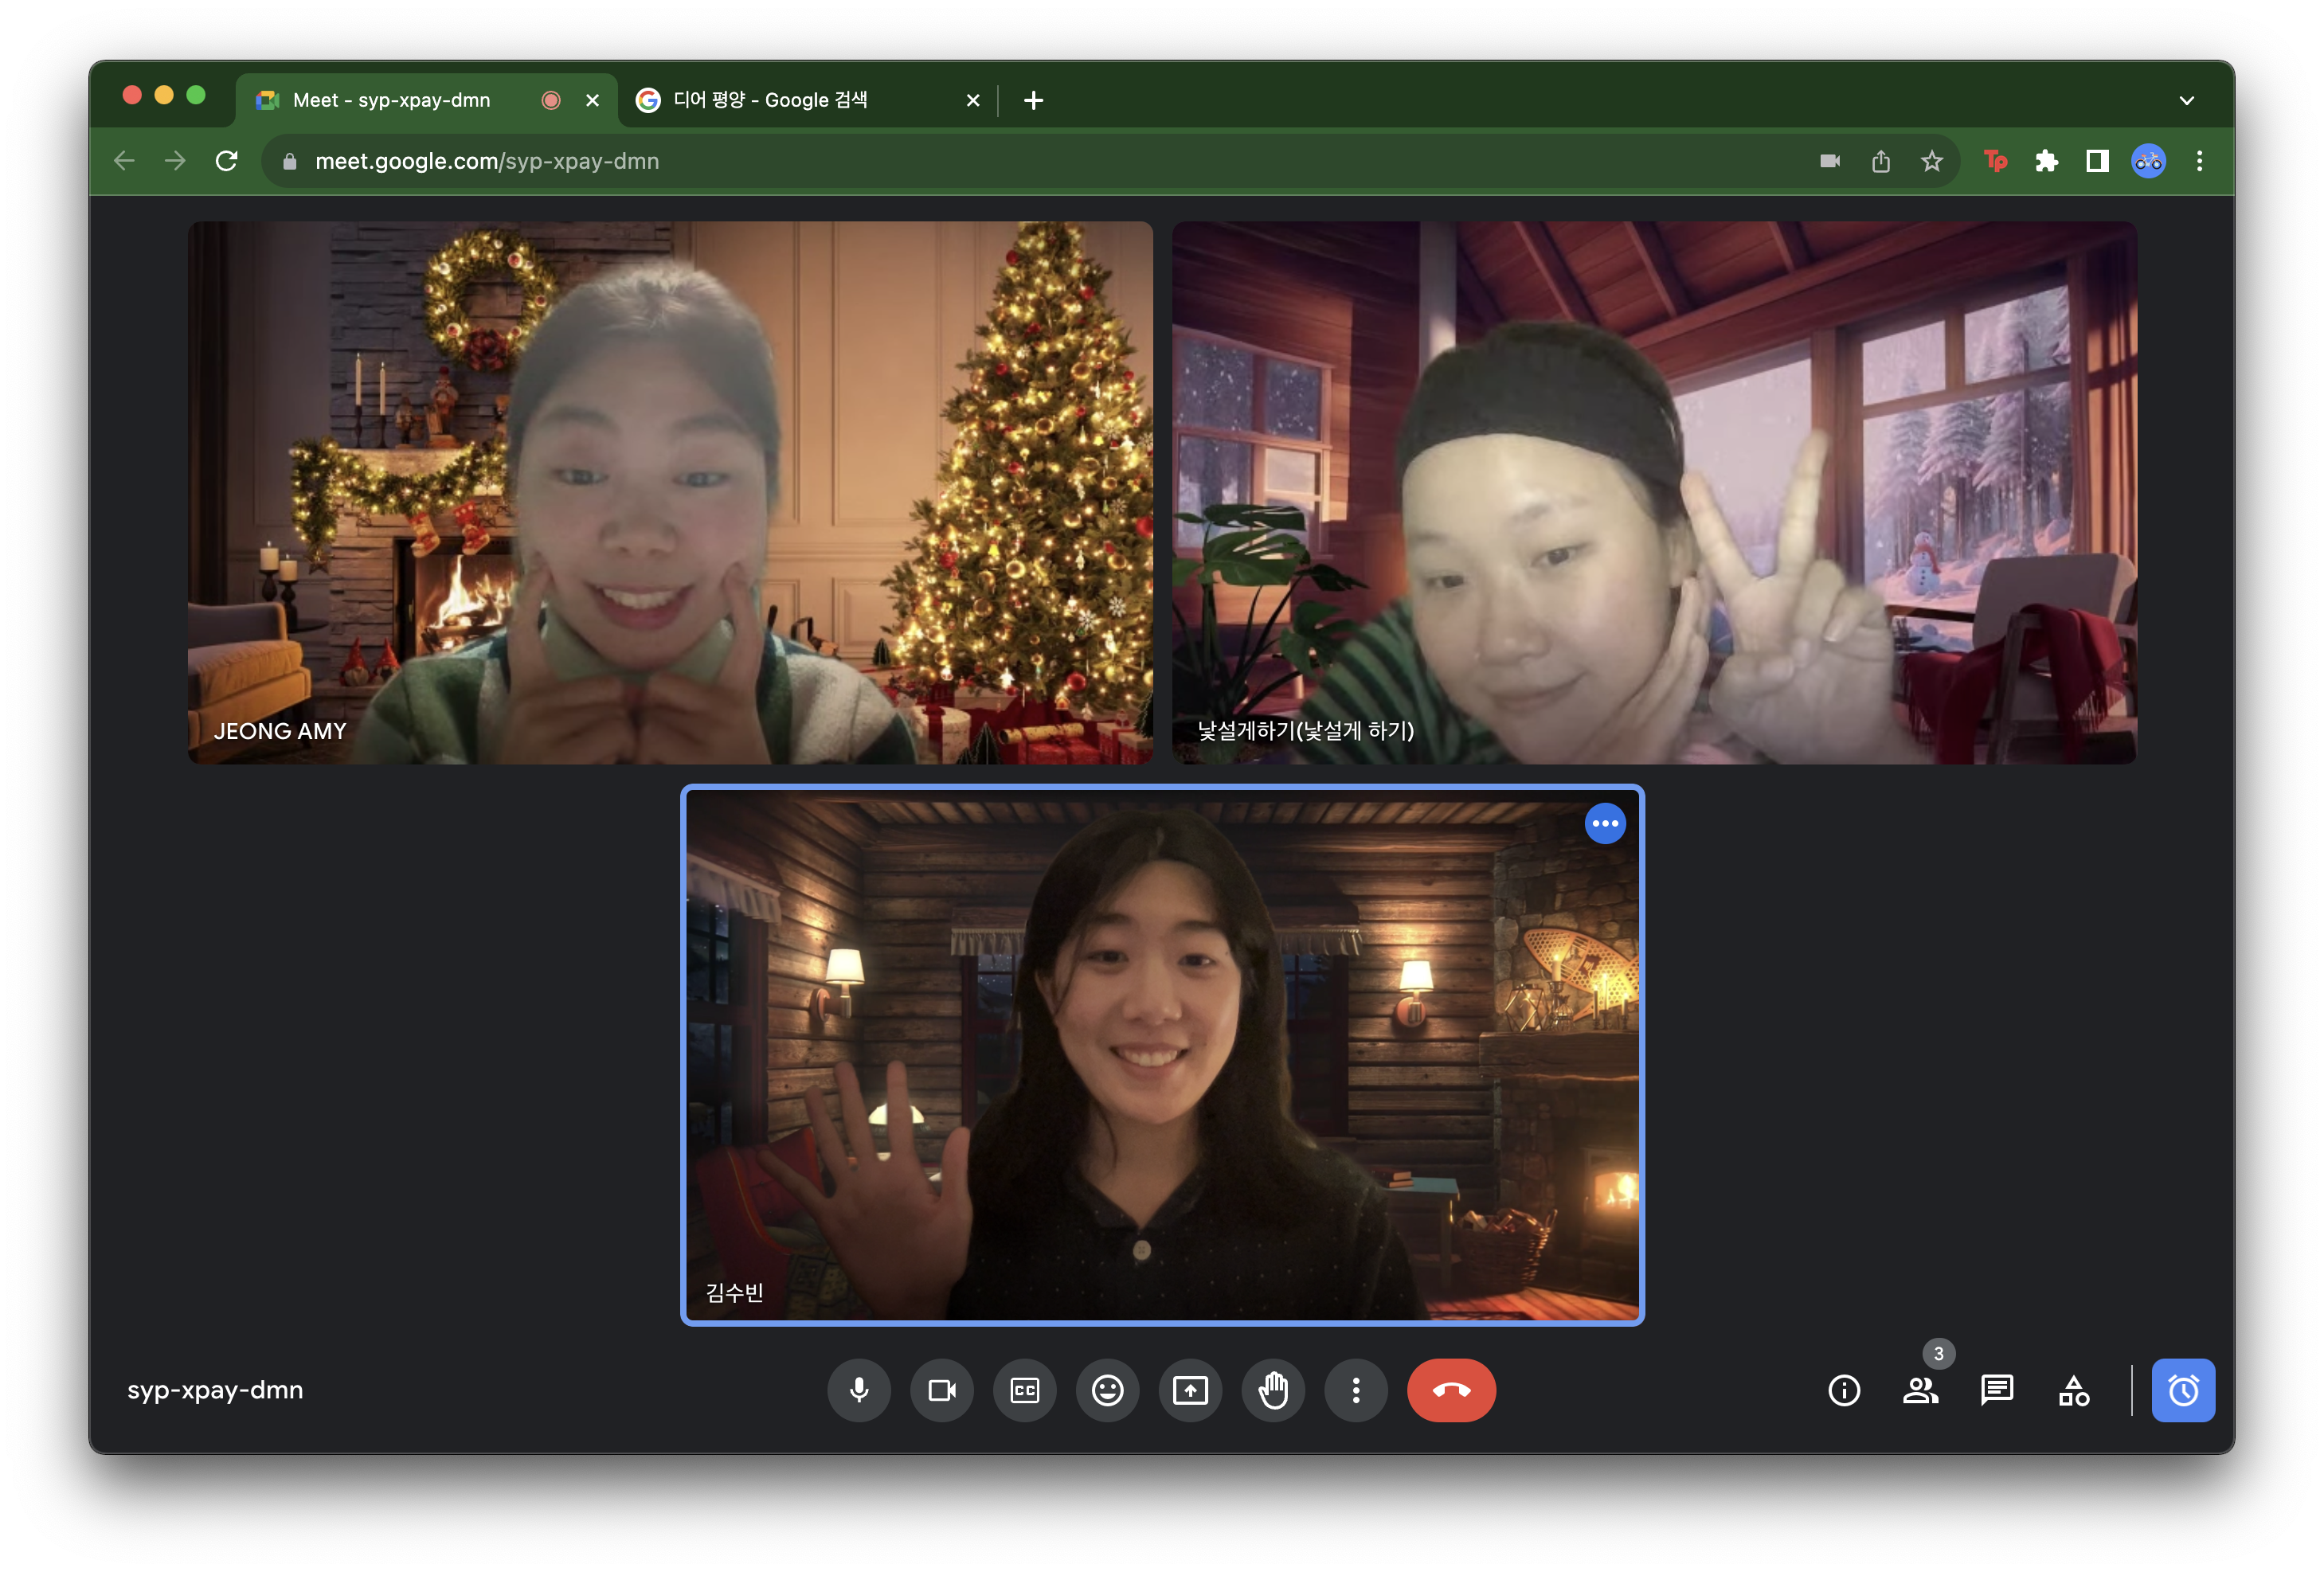Viewport: 2324px width, 1572px height.
Task: Close the 디어 평양 Google 검색 tab
Action: [x=972, y=100]
